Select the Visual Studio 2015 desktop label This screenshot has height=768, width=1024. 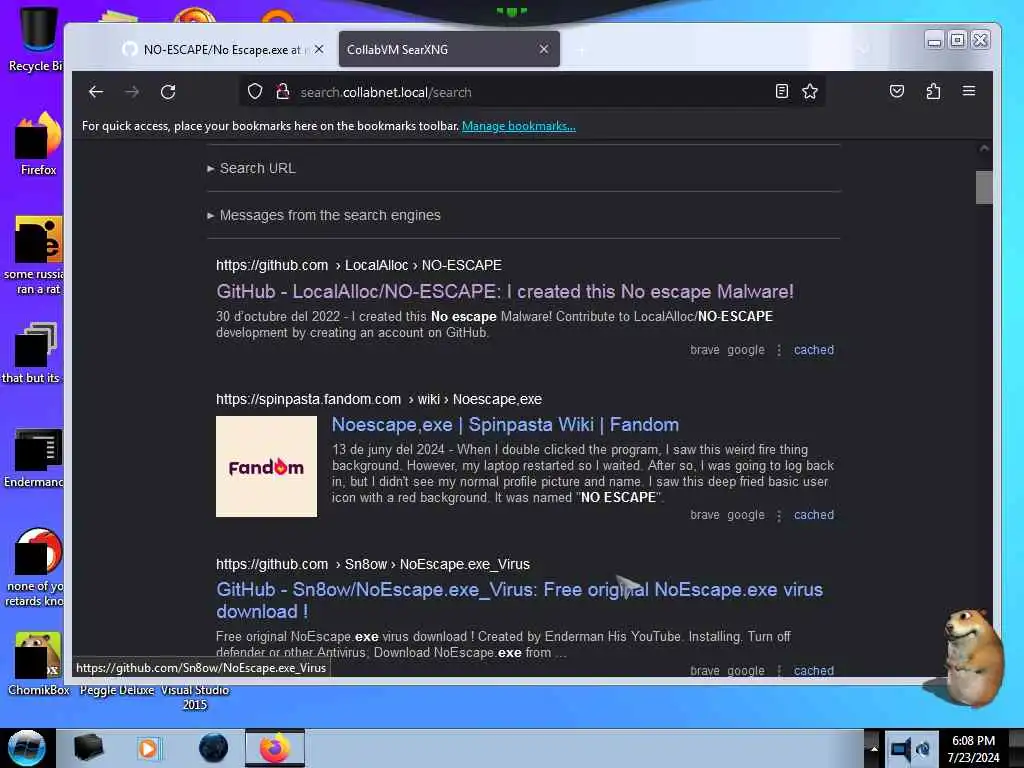(x=195, y=697)
